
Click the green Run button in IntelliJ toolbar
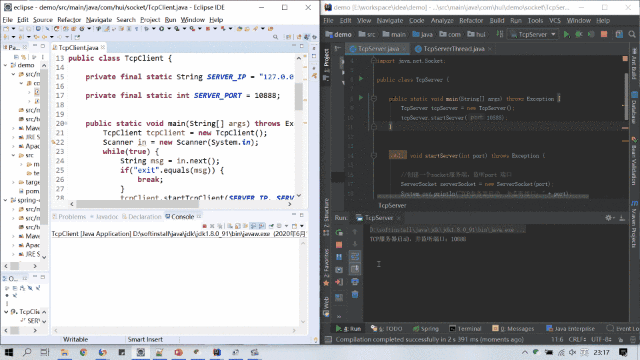567,34
